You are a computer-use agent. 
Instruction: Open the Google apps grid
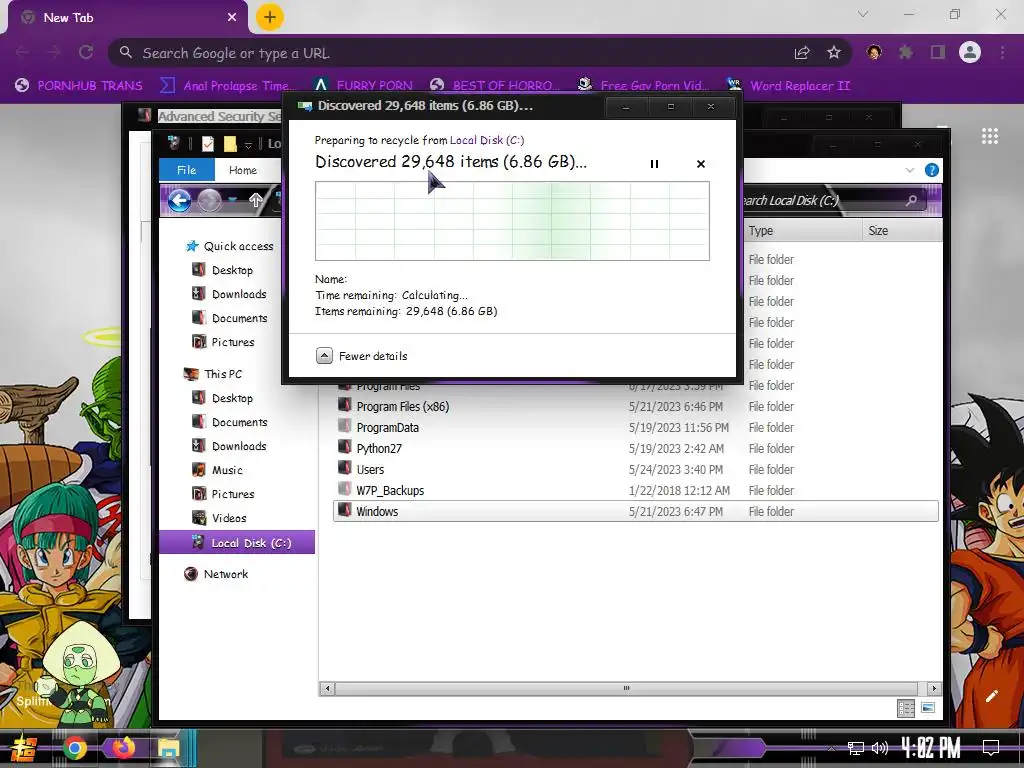click(990, 136)
